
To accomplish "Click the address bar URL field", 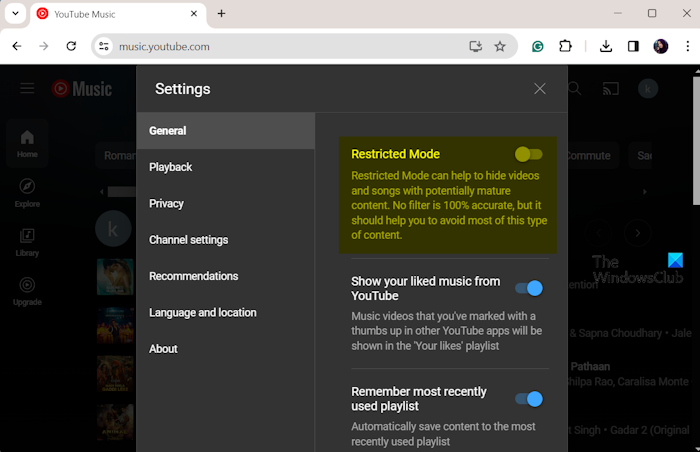I will [x=280, y=46].
